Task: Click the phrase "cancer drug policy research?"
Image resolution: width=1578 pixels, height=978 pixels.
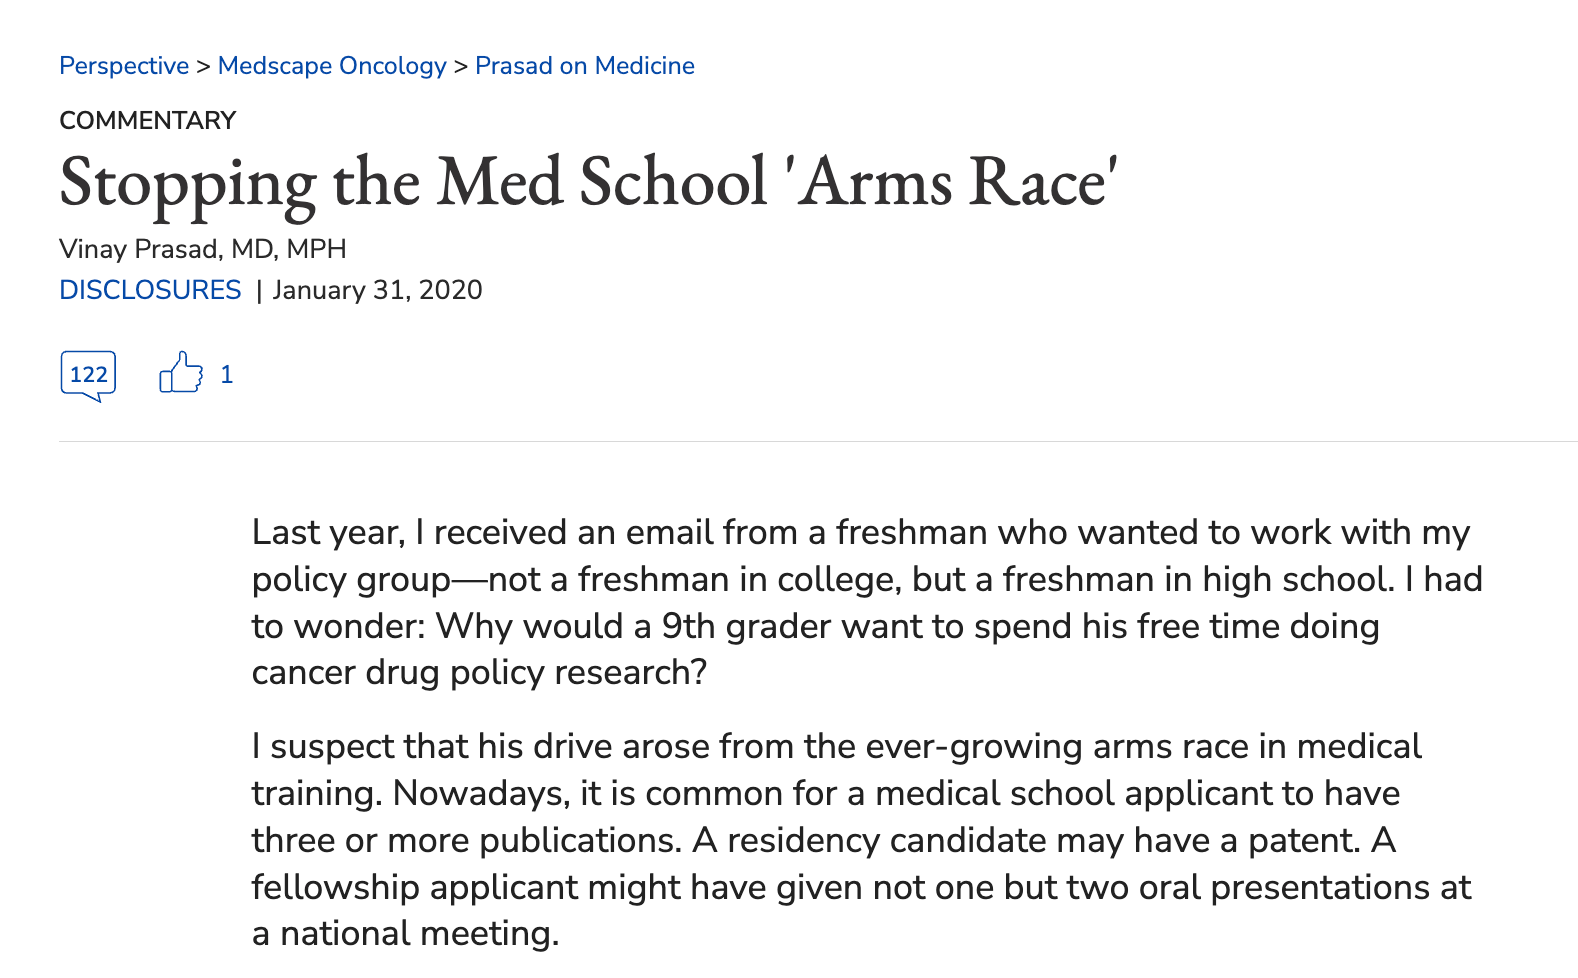Action: pyautogui.click(x=479, y=673)
